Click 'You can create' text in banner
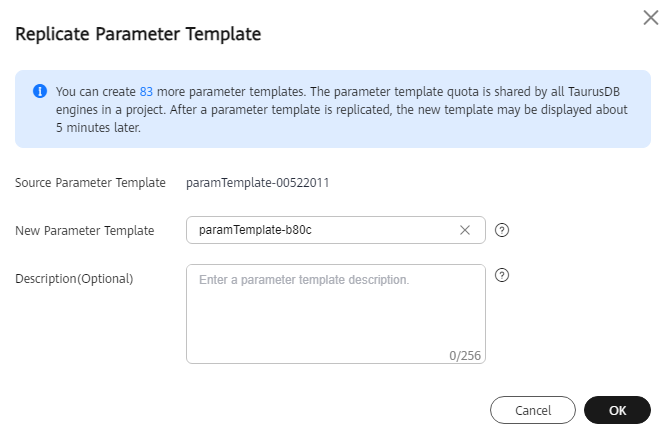Viewport: 669px width, 439px height. click(x=96, y=92)
